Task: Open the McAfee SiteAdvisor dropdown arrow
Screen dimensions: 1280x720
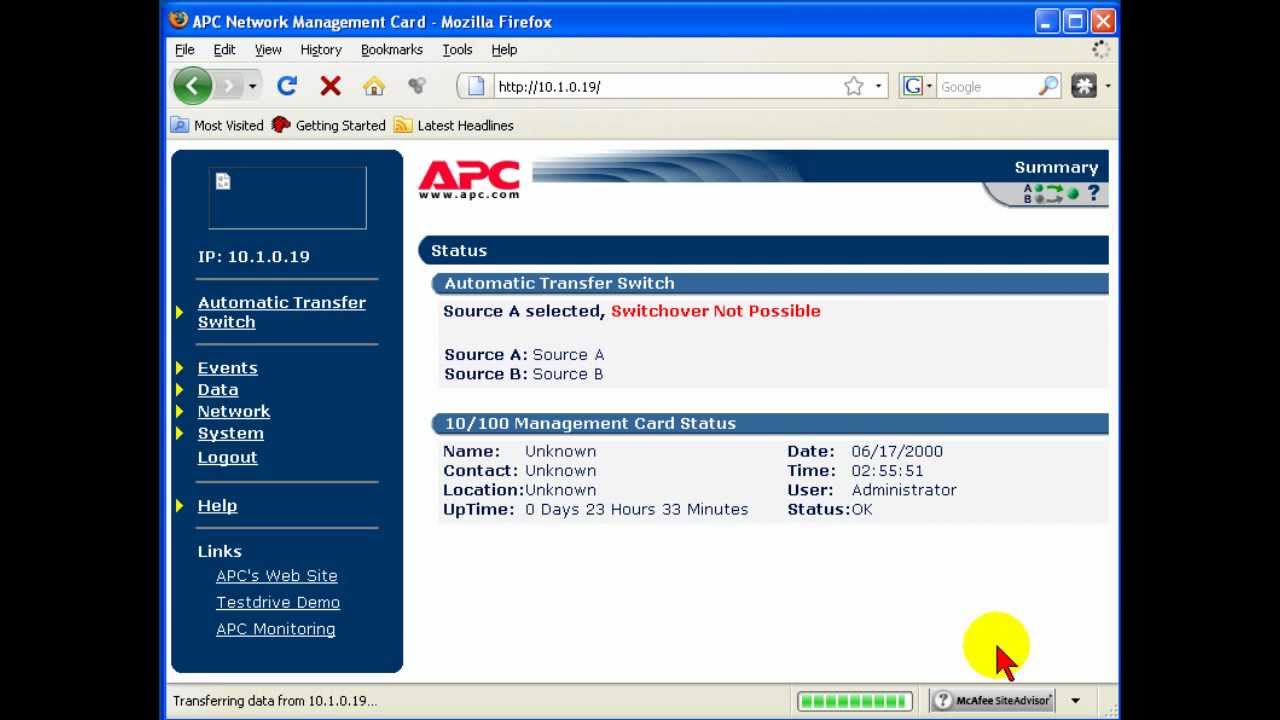Action: click(x=1075, y=700)
